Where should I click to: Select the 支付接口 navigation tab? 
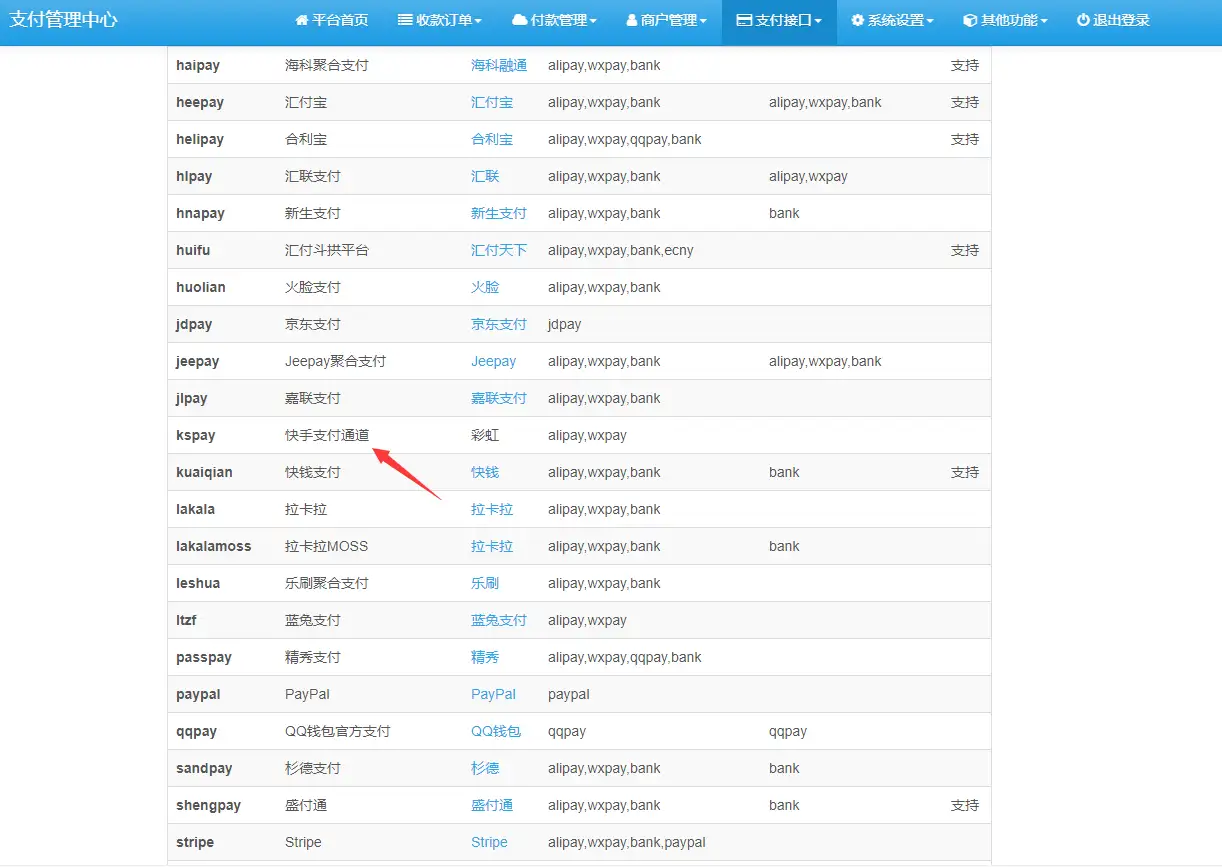[x=779, y=20]
